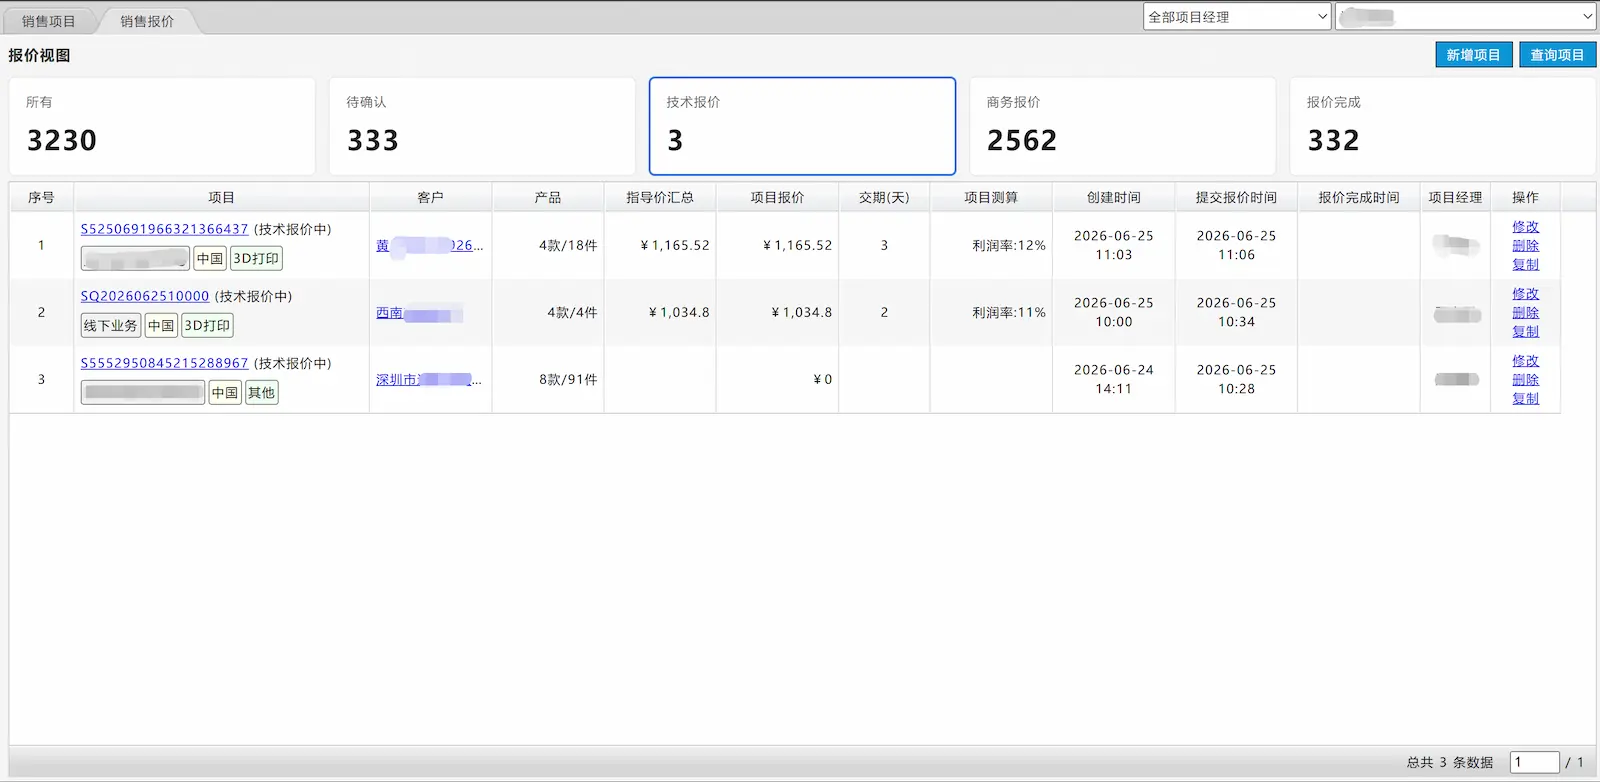
Task: Click 修改 for row 3
Action: coord(1525,361)
